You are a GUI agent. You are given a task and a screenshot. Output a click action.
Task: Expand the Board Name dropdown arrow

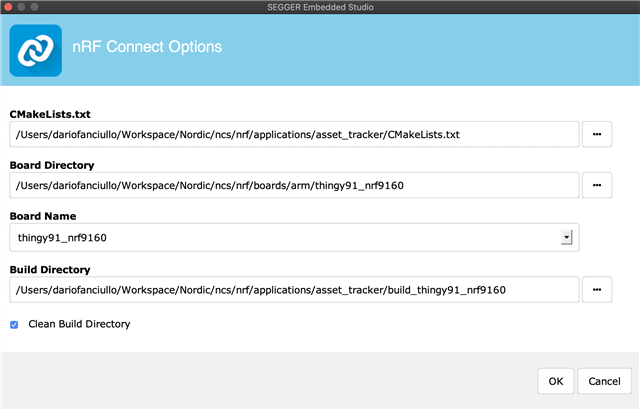[567, 237]
